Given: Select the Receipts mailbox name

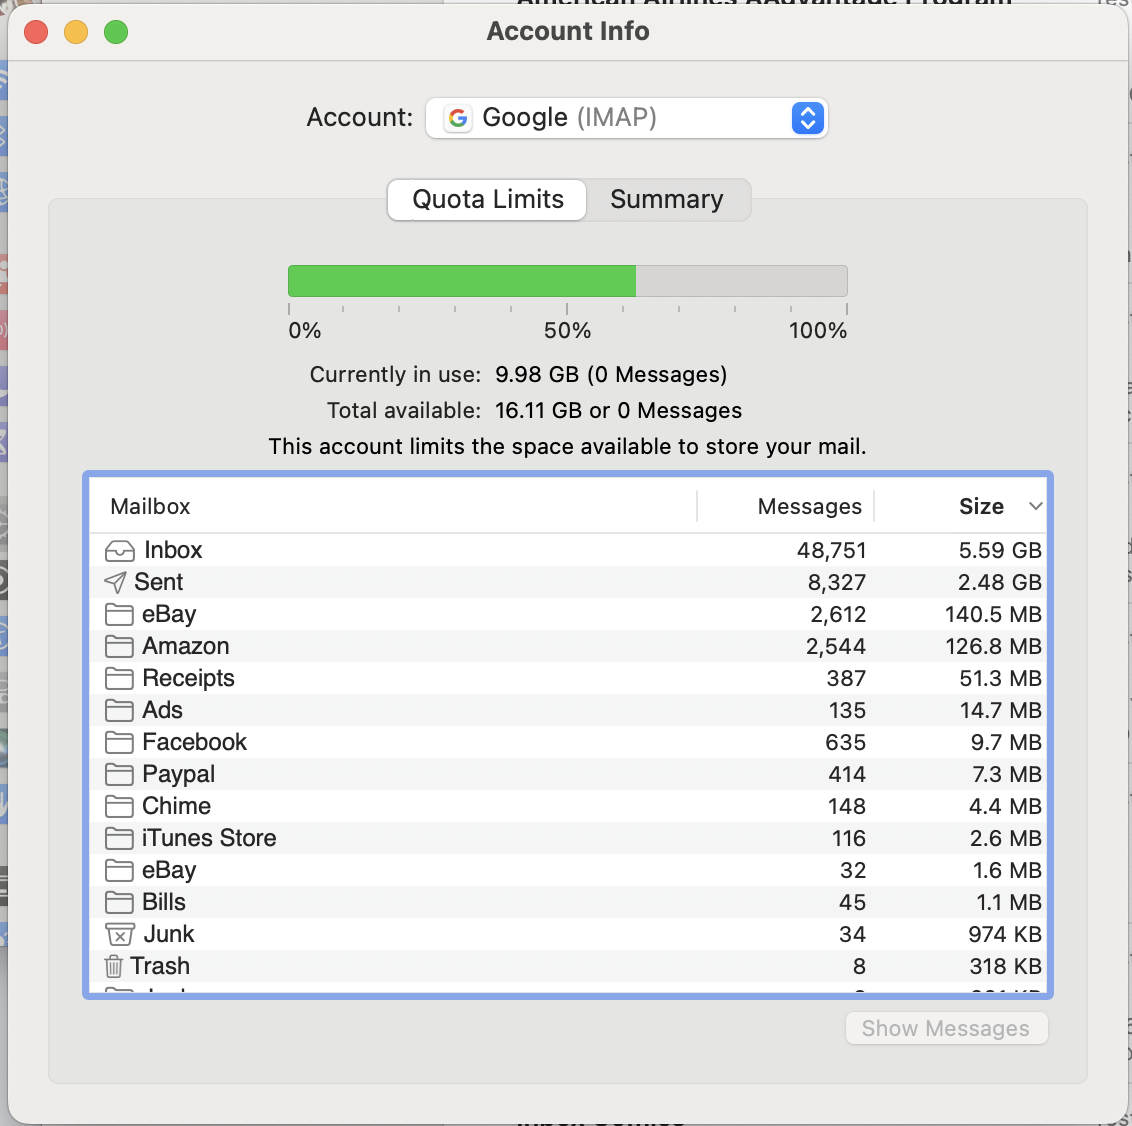Looking at the screenshot, I should click(188, 678).
